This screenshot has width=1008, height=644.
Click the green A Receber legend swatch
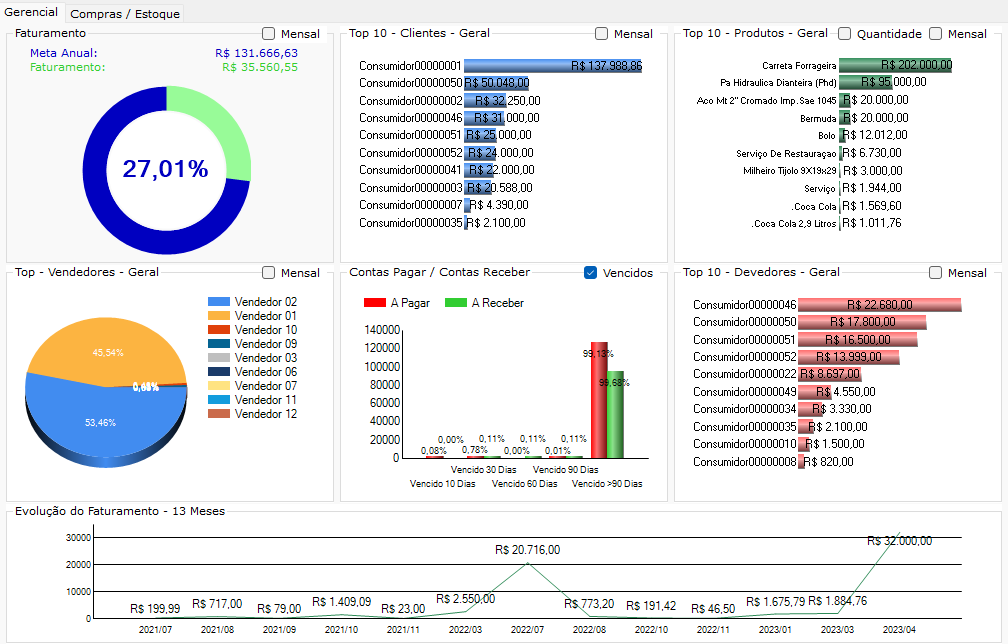pos(456,303)
